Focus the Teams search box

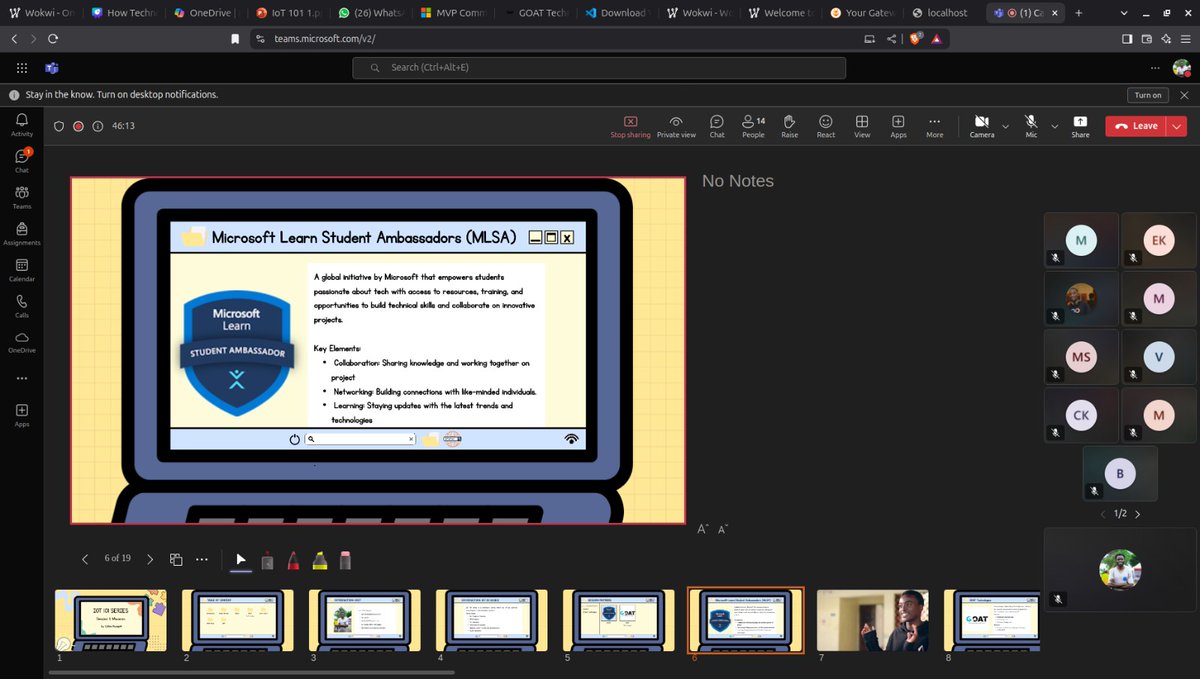pyautogui.click(x=599, y=67)
